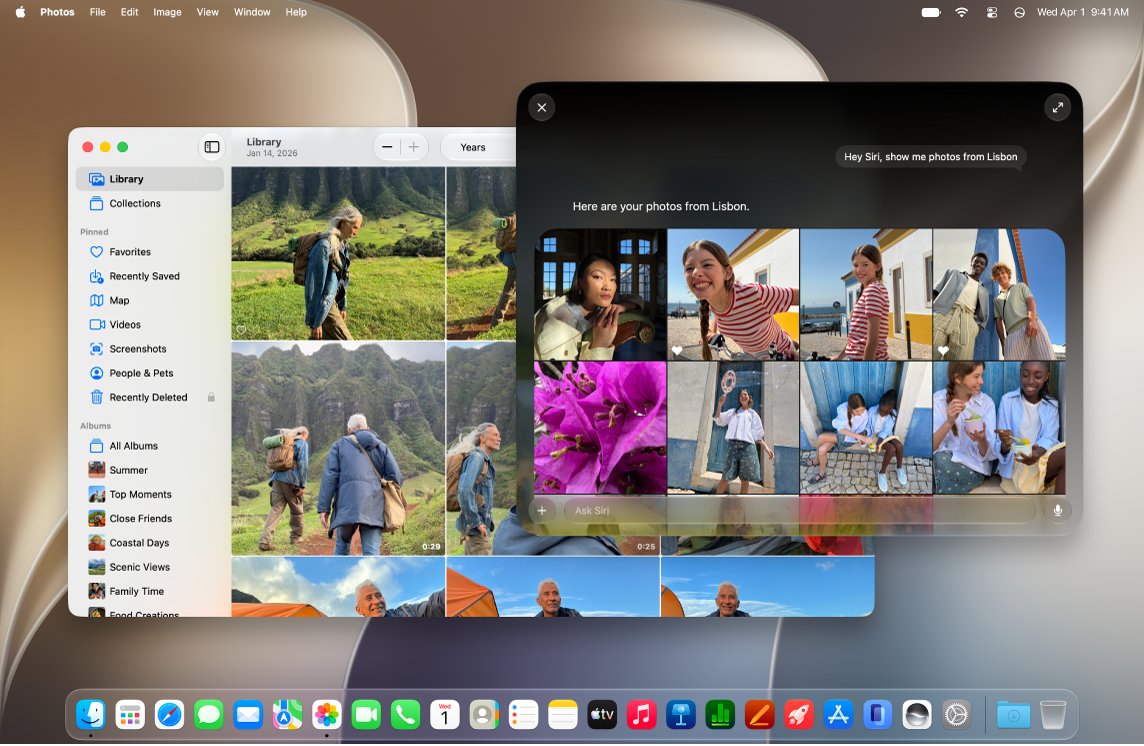
Task: Open the Scenic Views album
Action: [x=150, y=567]
